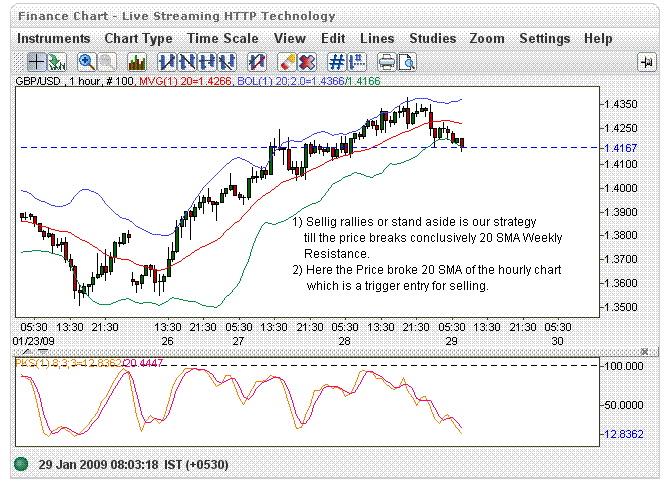672x486 pixels.
Task: Open the Zoom menu
Action: point(487,39)
